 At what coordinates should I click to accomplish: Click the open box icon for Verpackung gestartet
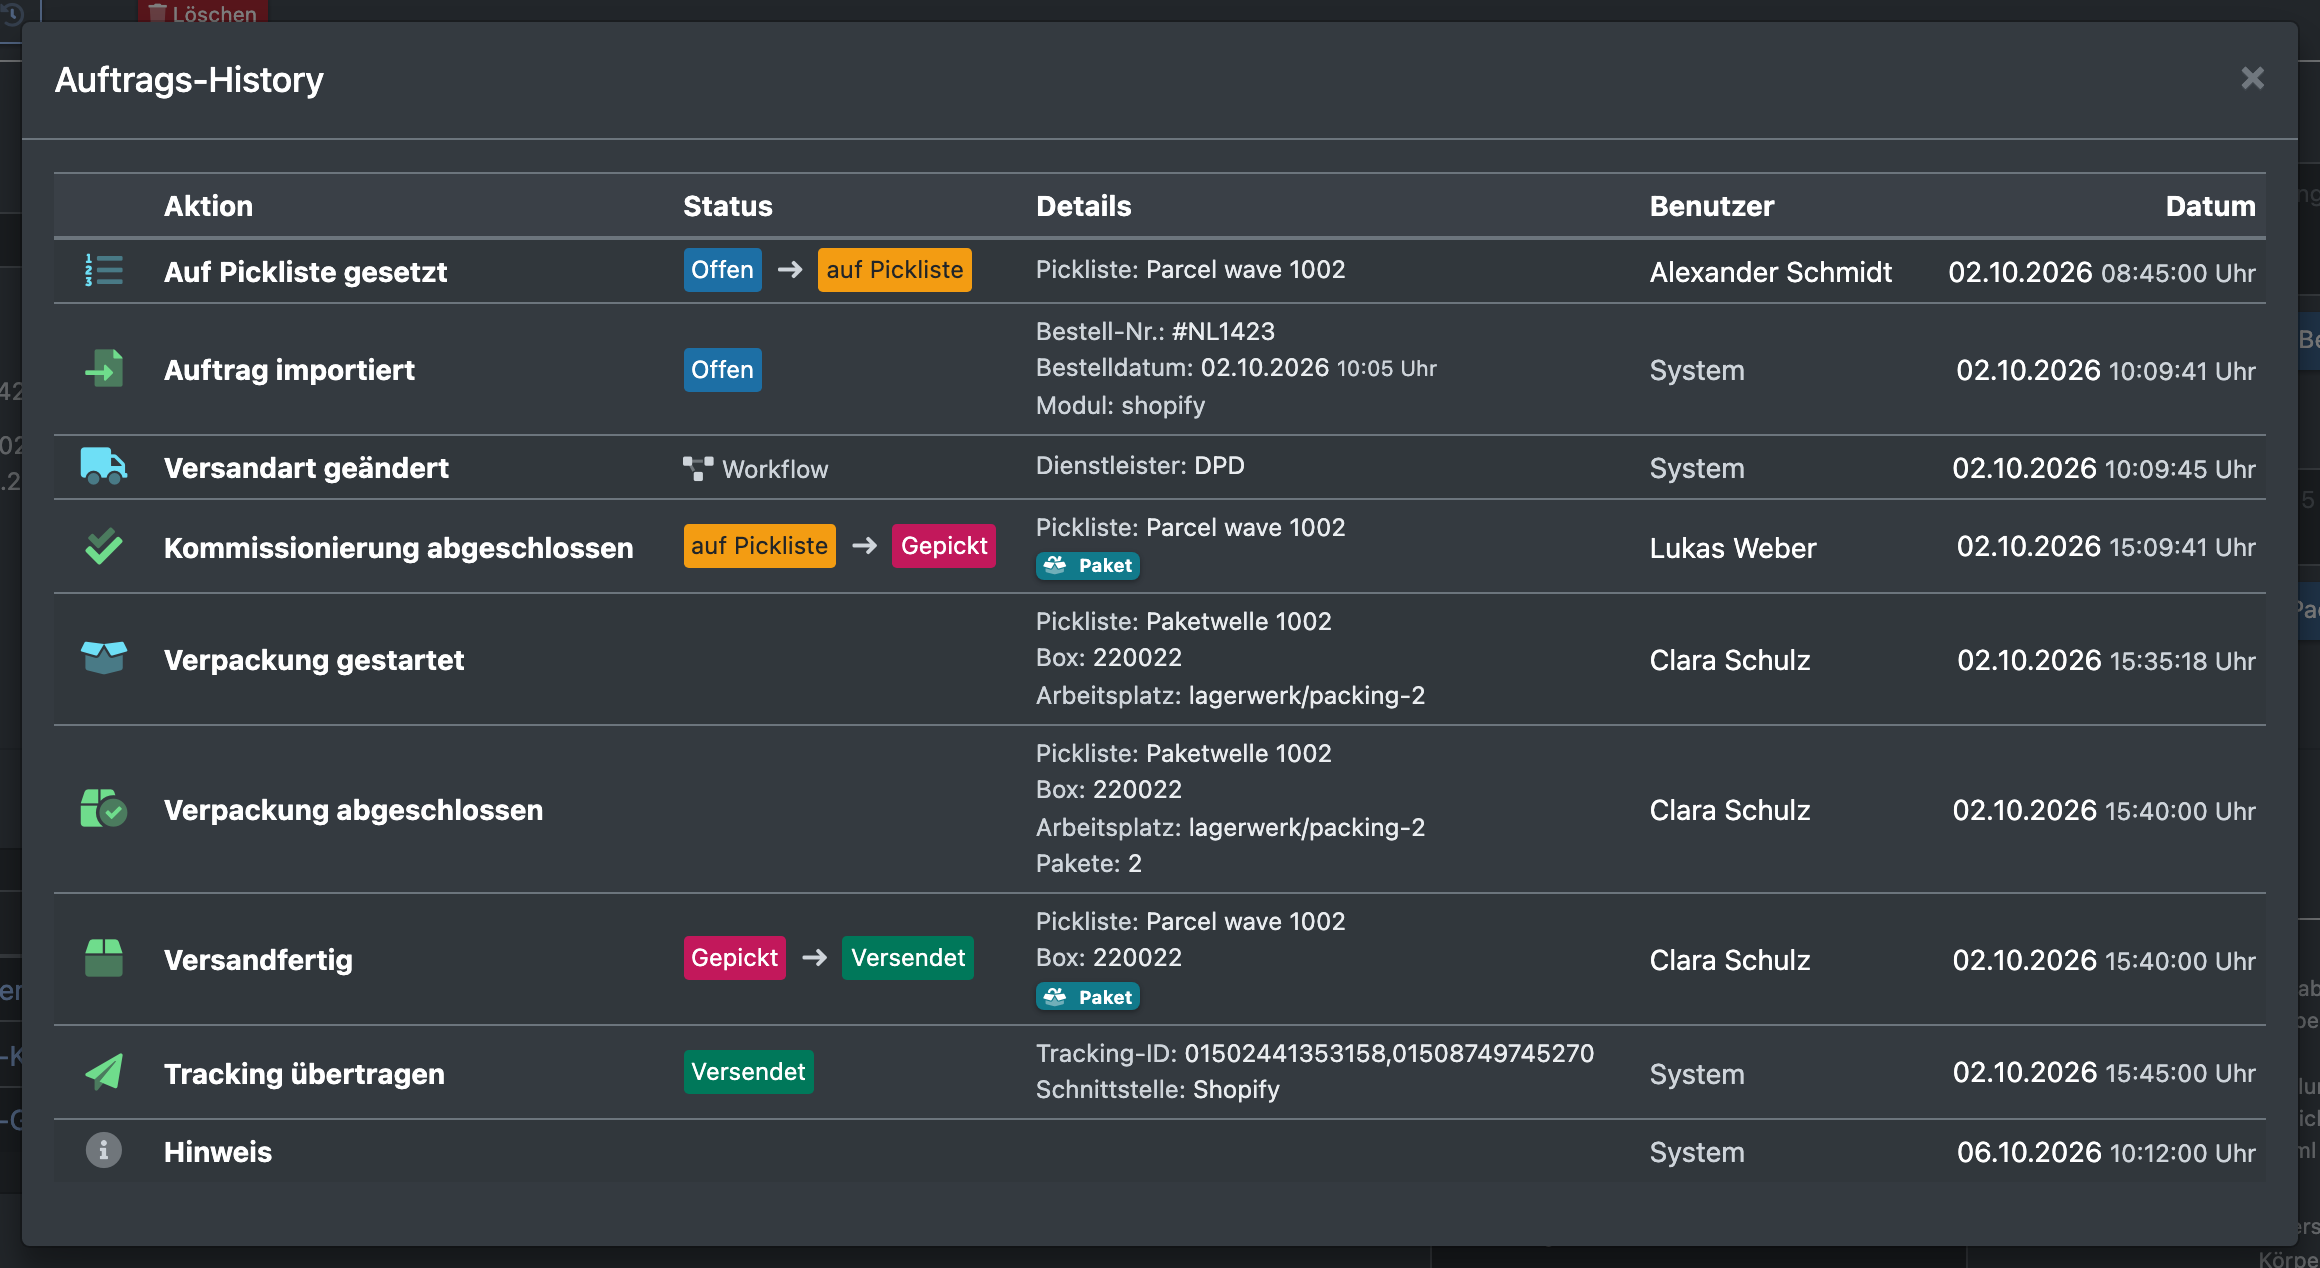(104, 658)
